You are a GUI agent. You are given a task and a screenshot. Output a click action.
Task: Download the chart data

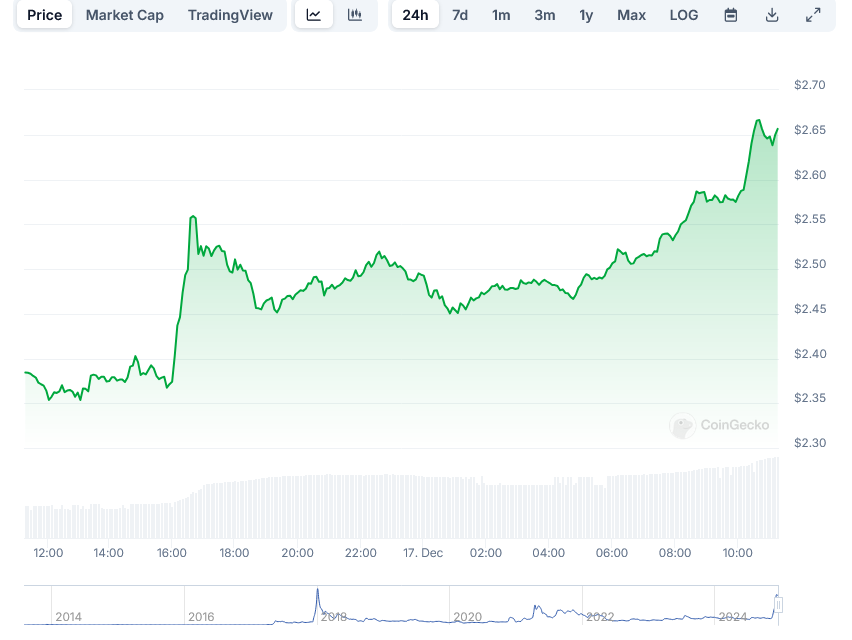[772, 15]
